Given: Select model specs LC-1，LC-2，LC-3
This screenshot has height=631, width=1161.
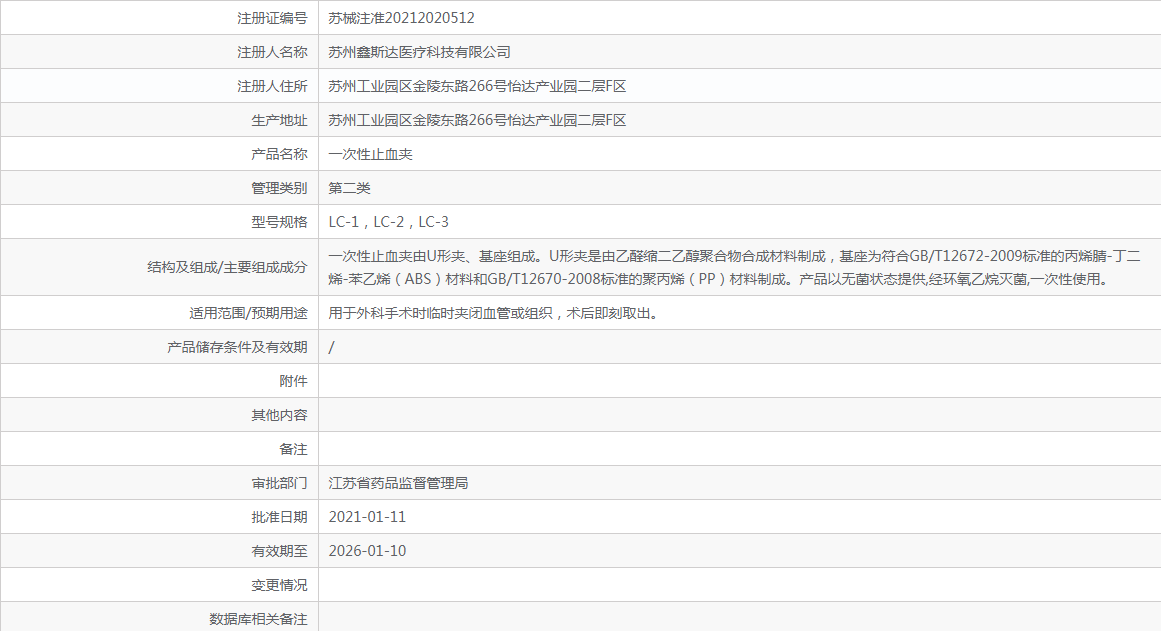Looking at the screenshot, I should (x=389, y=222).
